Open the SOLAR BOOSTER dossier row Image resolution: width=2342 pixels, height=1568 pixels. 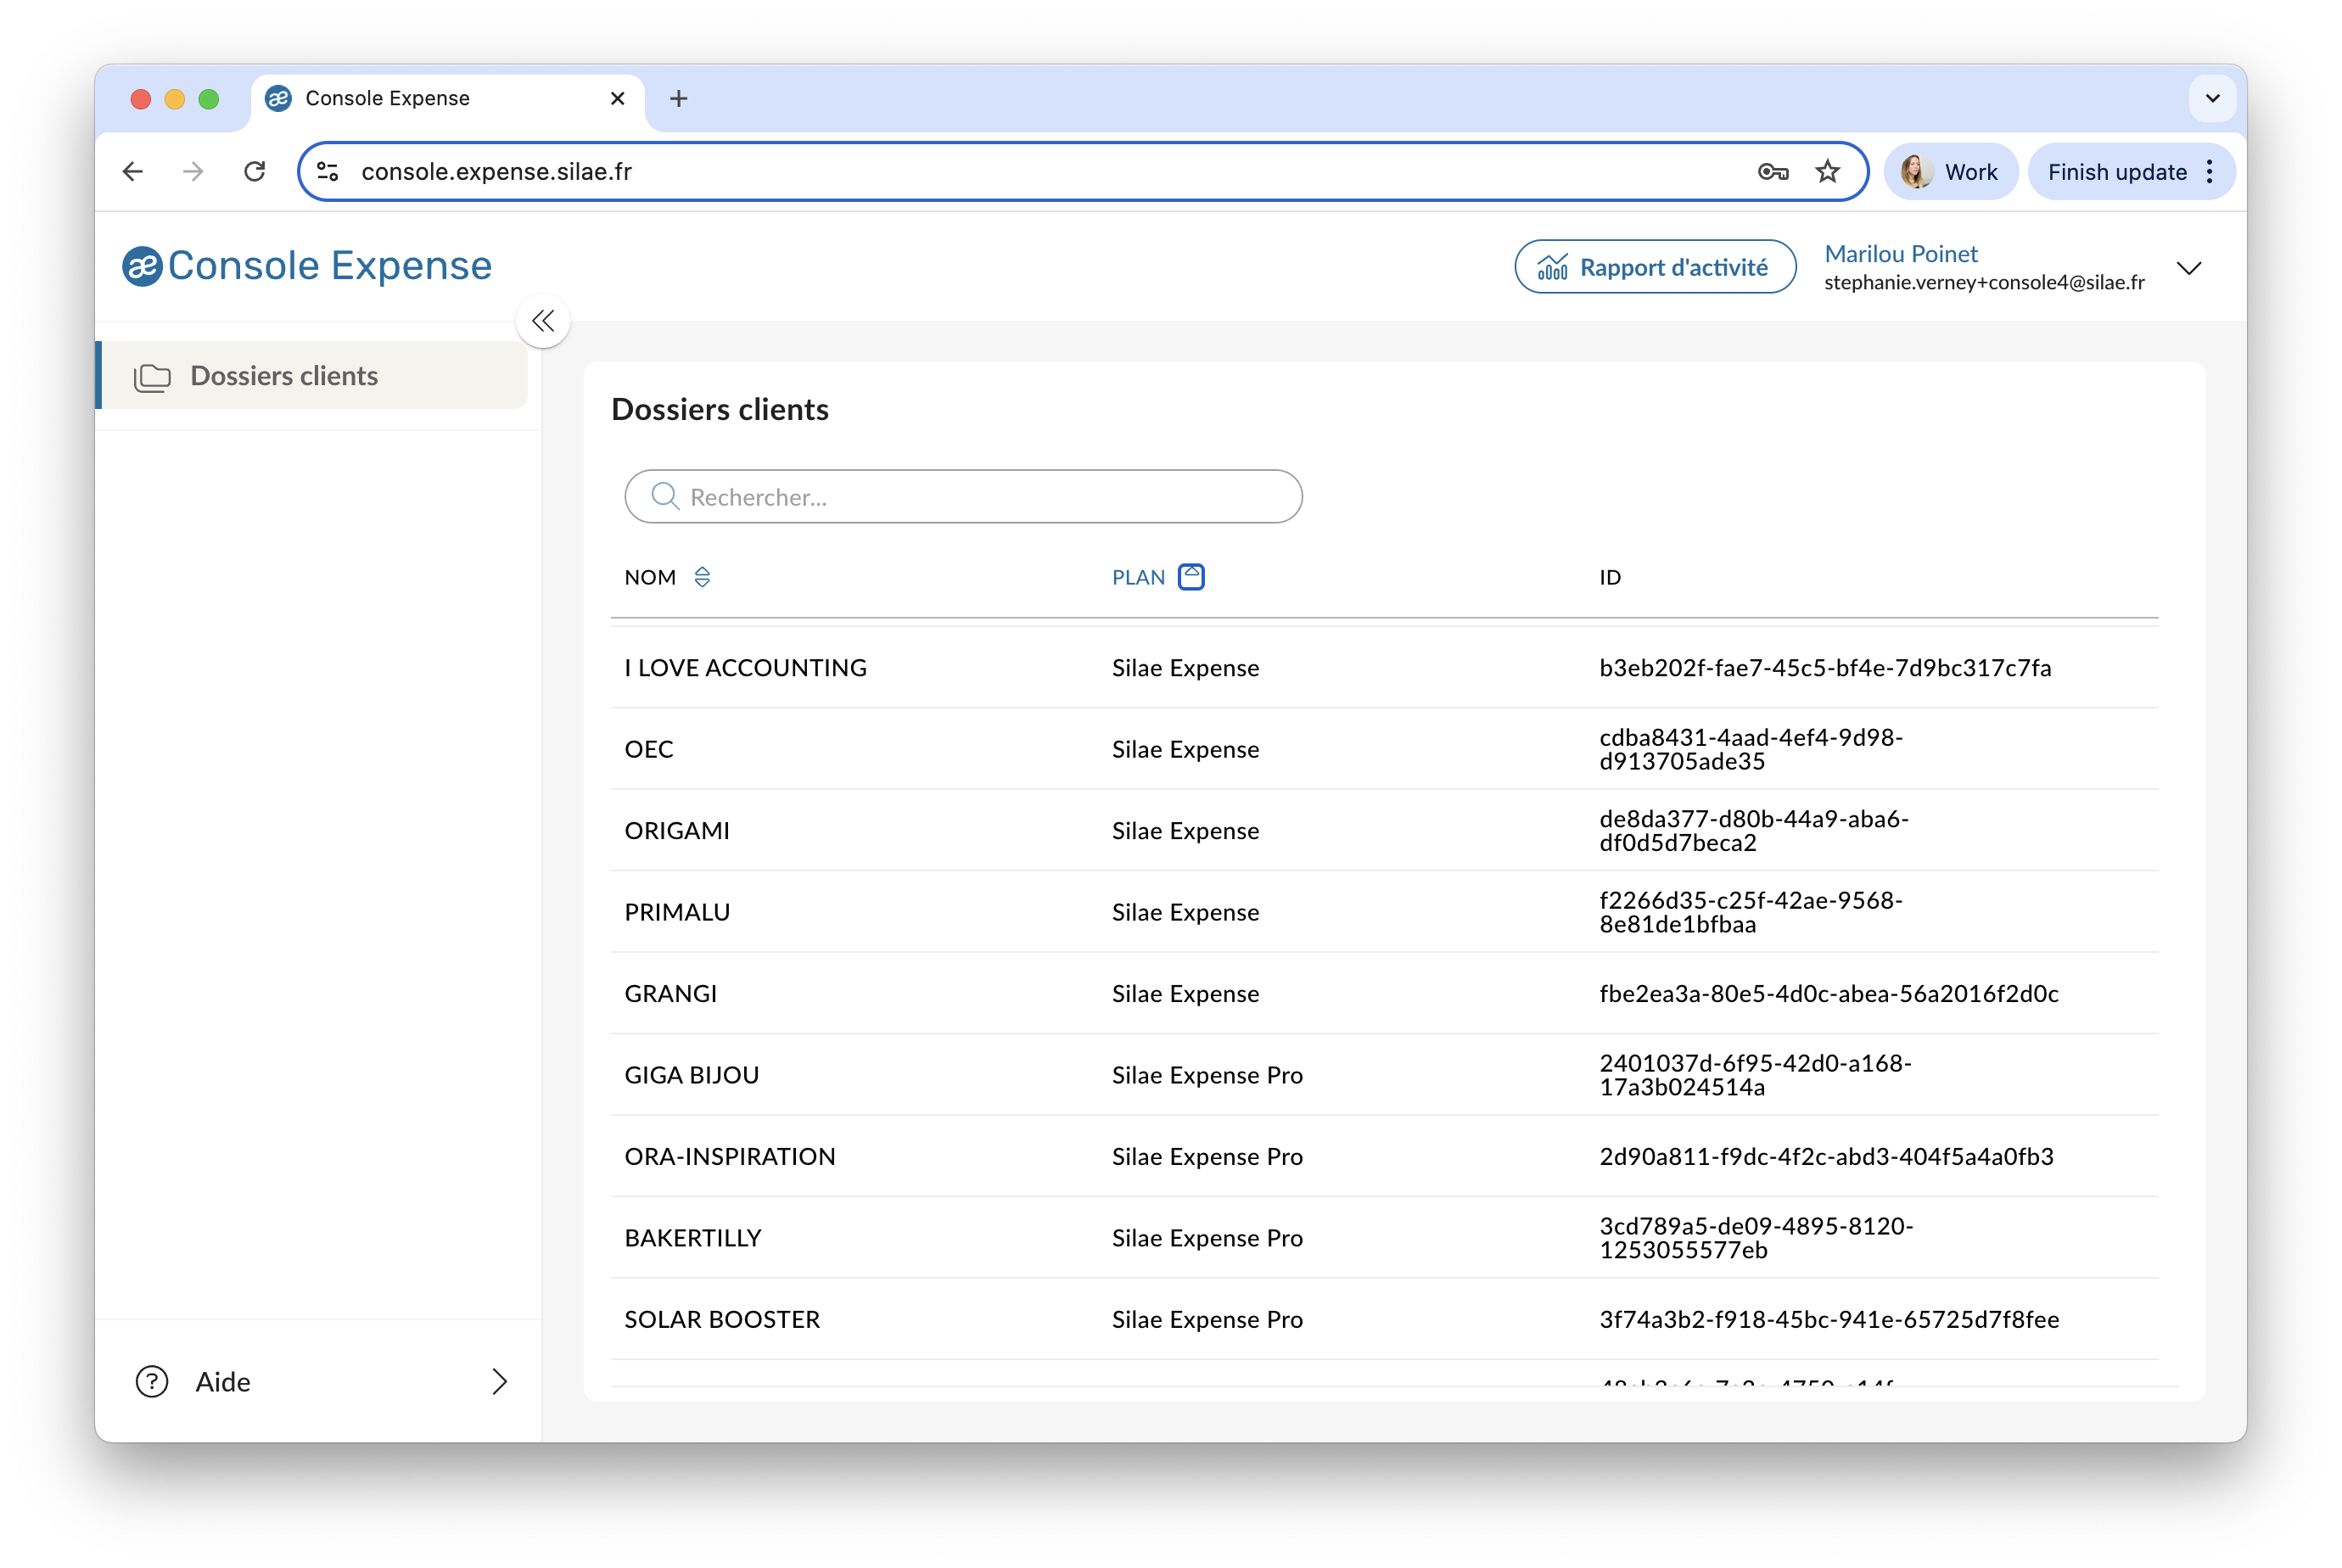[x=1384, y=1320]
